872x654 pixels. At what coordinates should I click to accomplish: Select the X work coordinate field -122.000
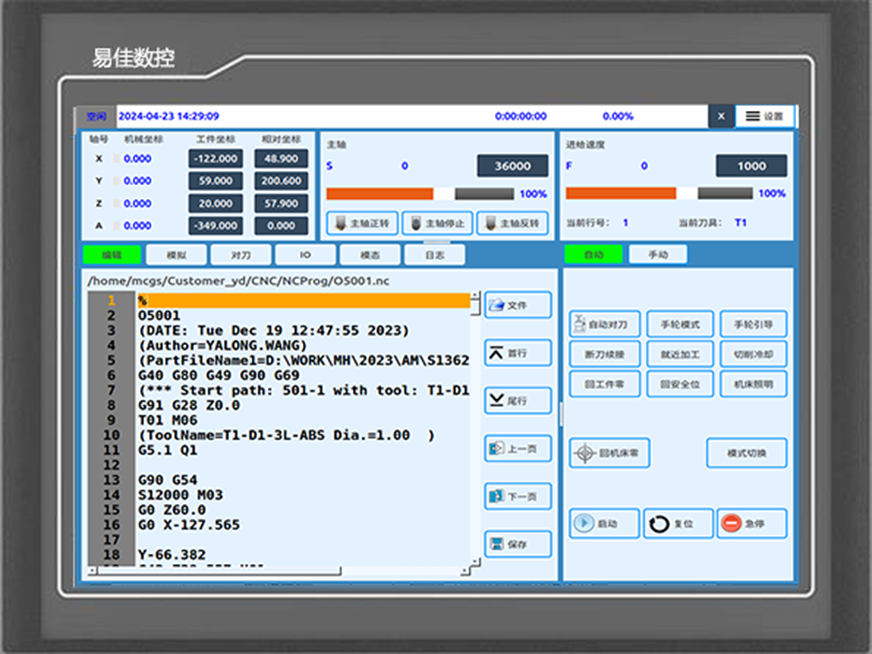pos(215,158)
